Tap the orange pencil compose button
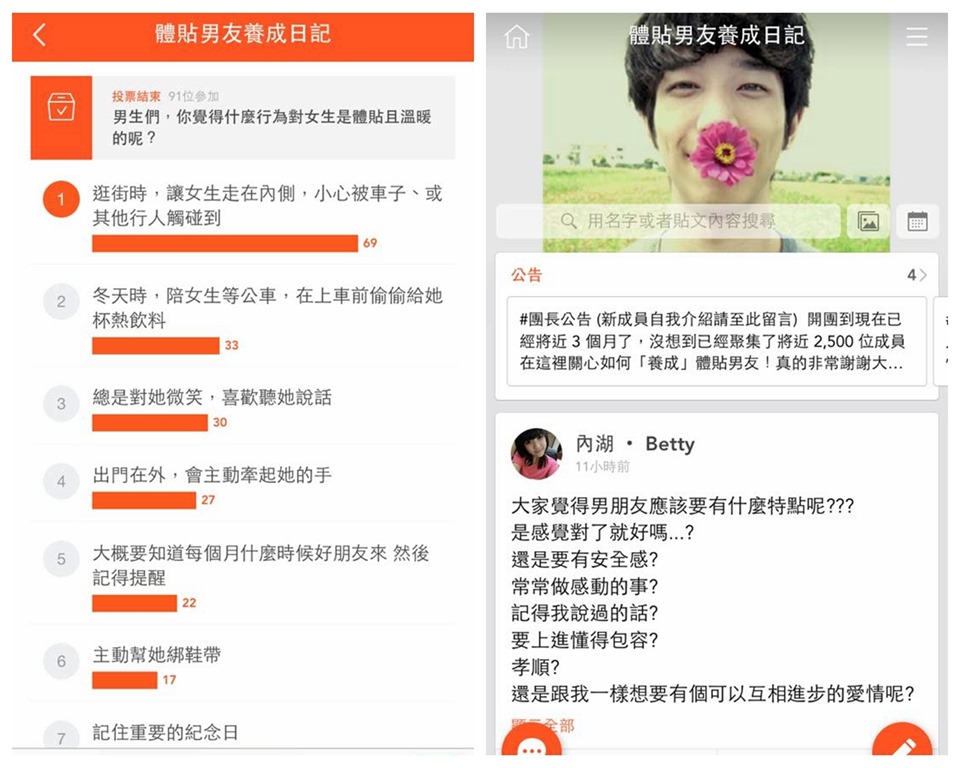960x768 pixels. [x=903, y=740]
